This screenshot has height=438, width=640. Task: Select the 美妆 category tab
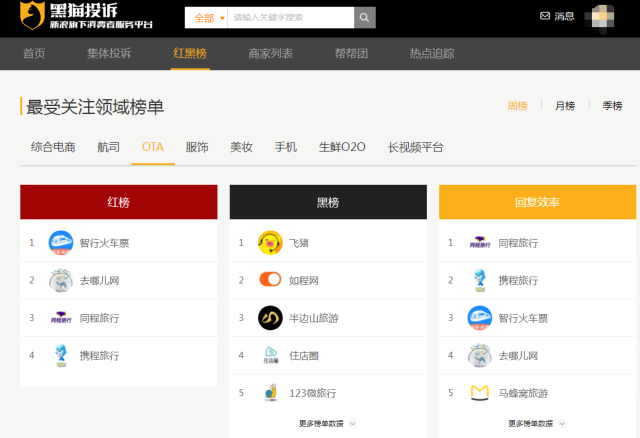coord(242,147)
